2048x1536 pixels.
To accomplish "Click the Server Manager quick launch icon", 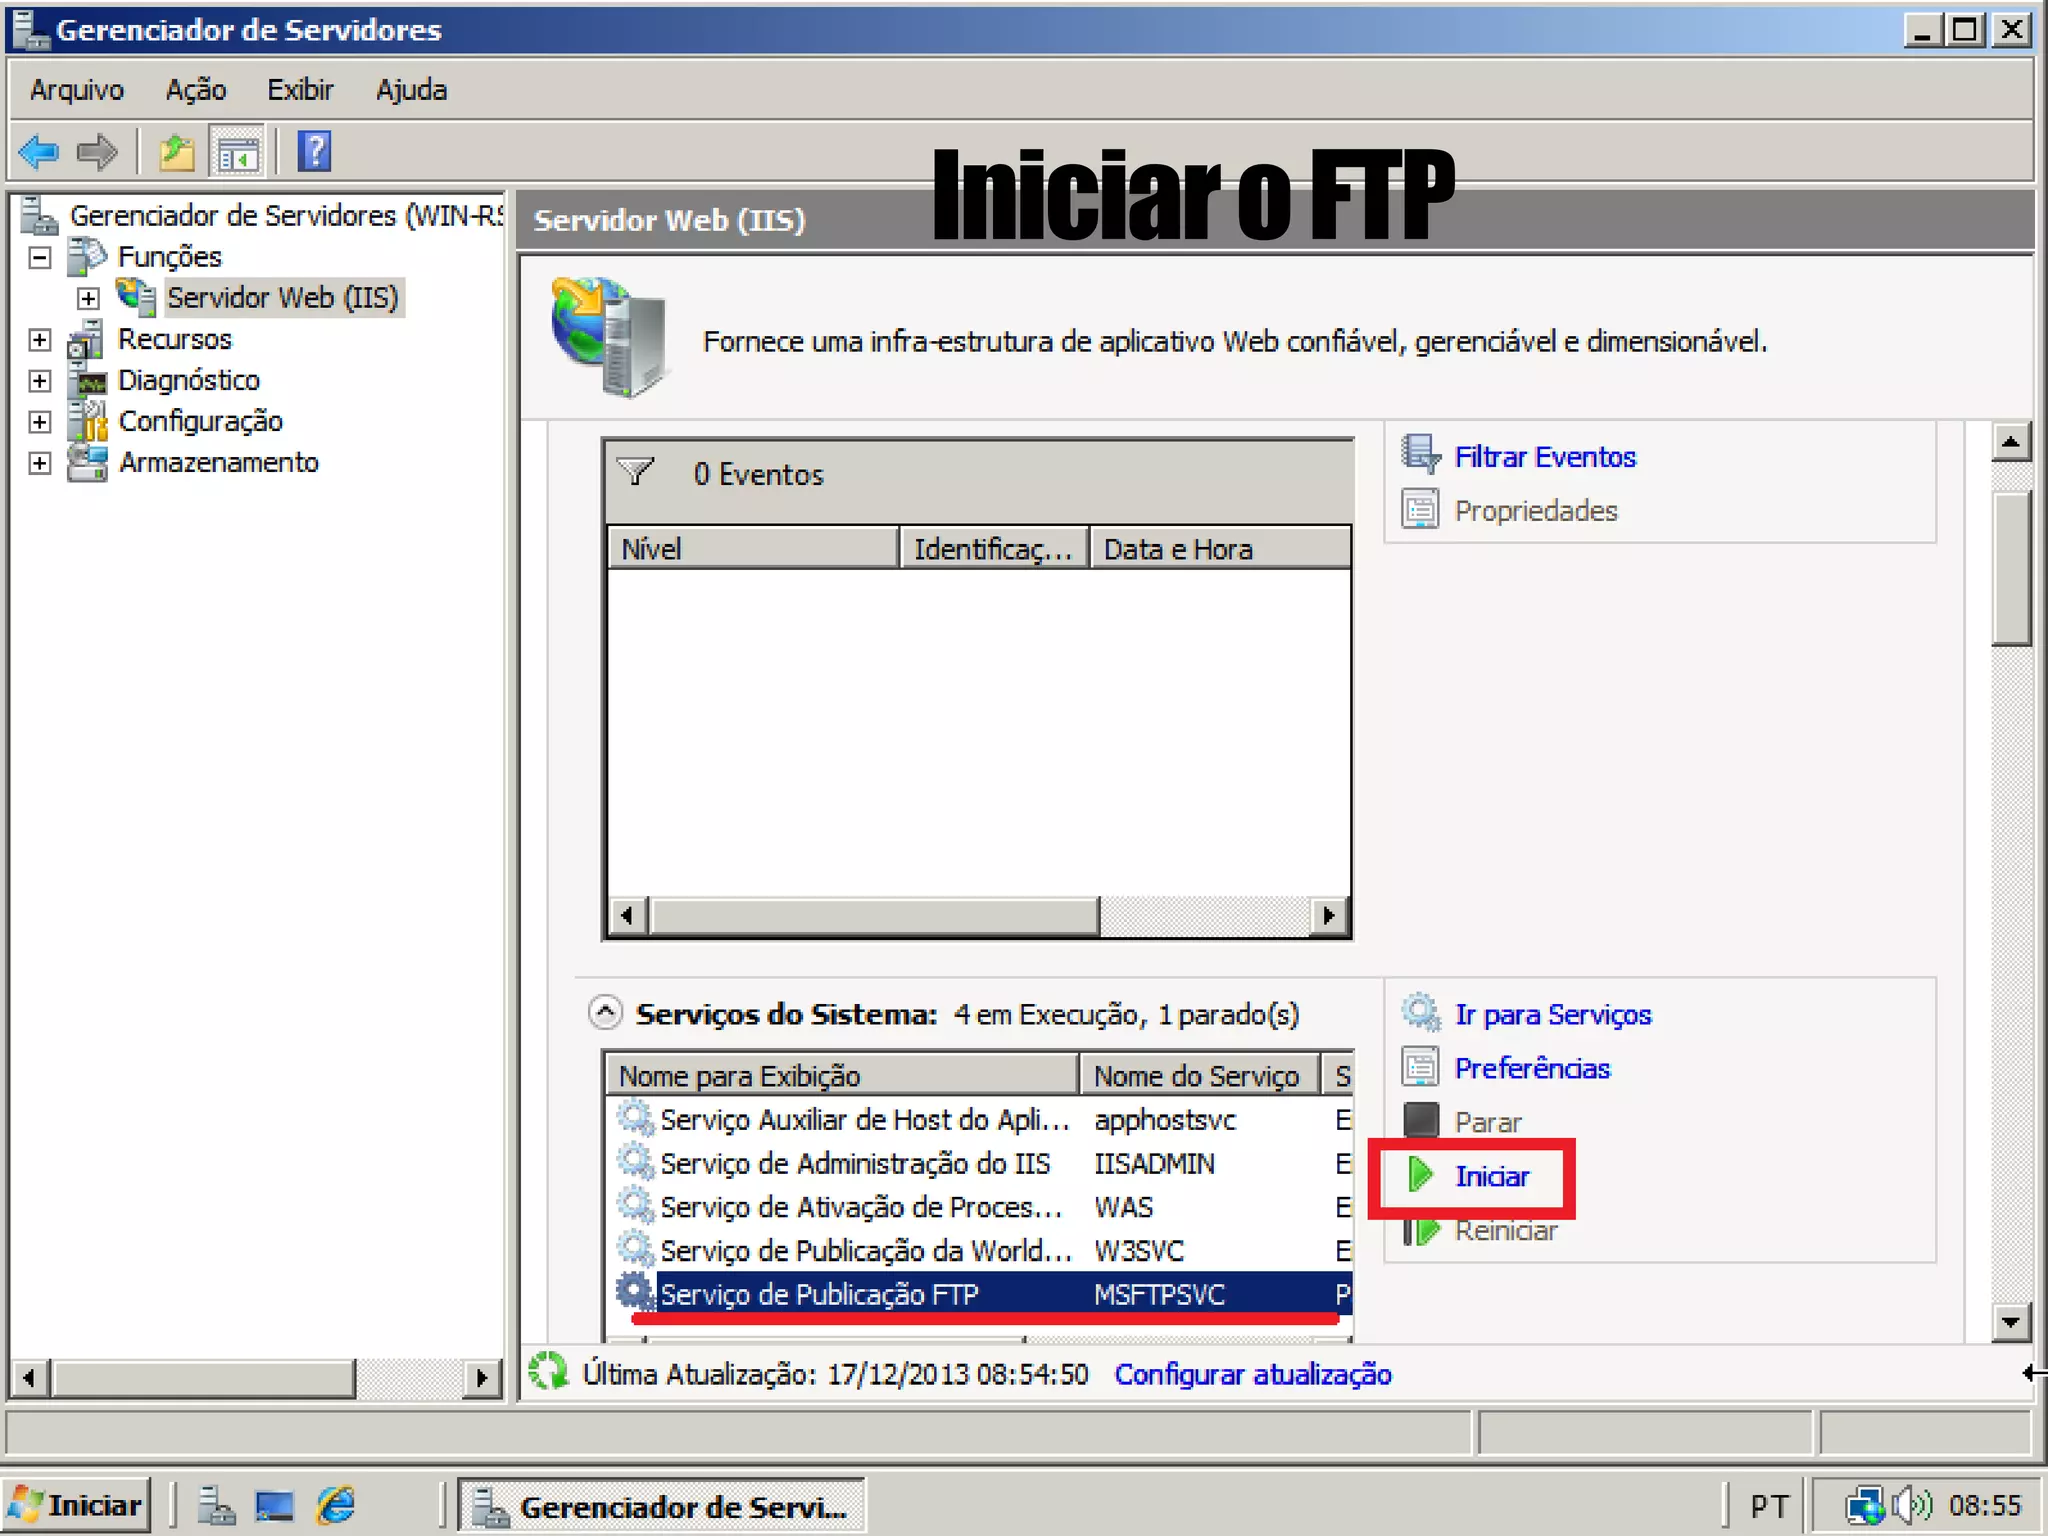I will pyautogui.click(x=215, y=1505).
